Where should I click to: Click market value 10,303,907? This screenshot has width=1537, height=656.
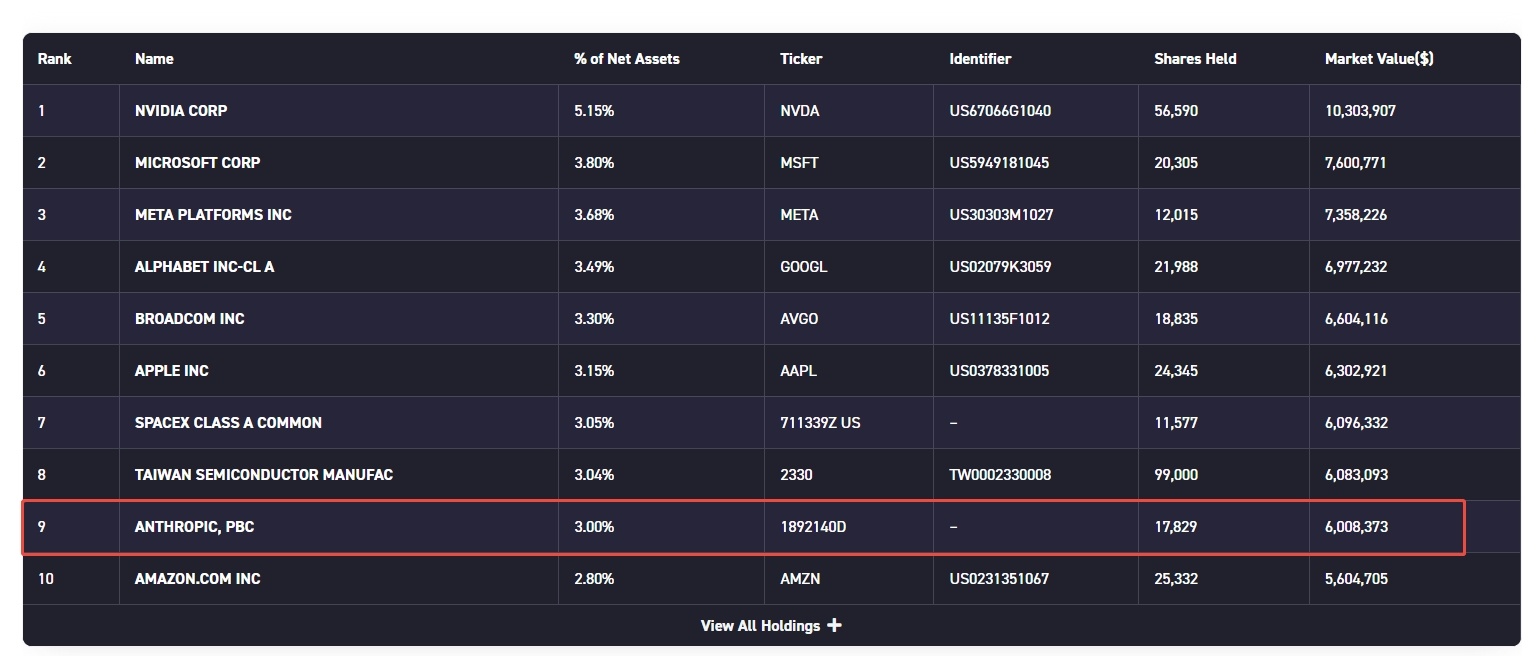click(x=1360, y=111)
